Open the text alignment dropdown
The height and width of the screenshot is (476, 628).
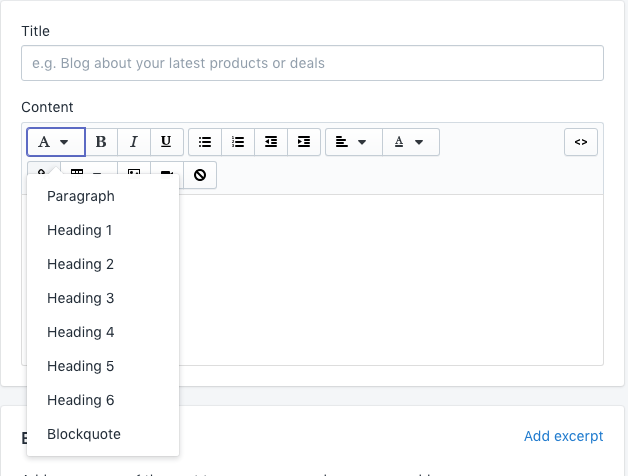tap(353, 142)
